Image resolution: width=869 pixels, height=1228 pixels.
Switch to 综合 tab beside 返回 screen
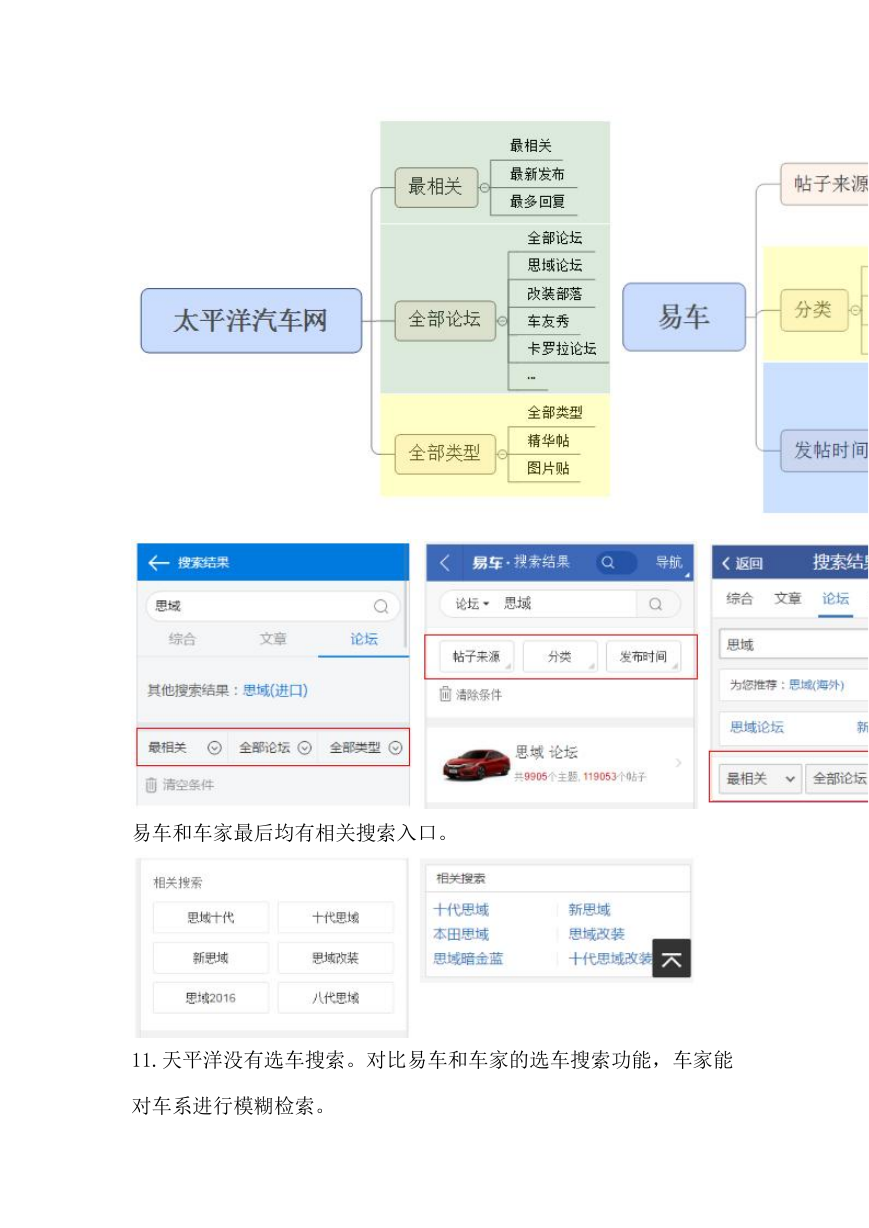click(x=740, y=598)
